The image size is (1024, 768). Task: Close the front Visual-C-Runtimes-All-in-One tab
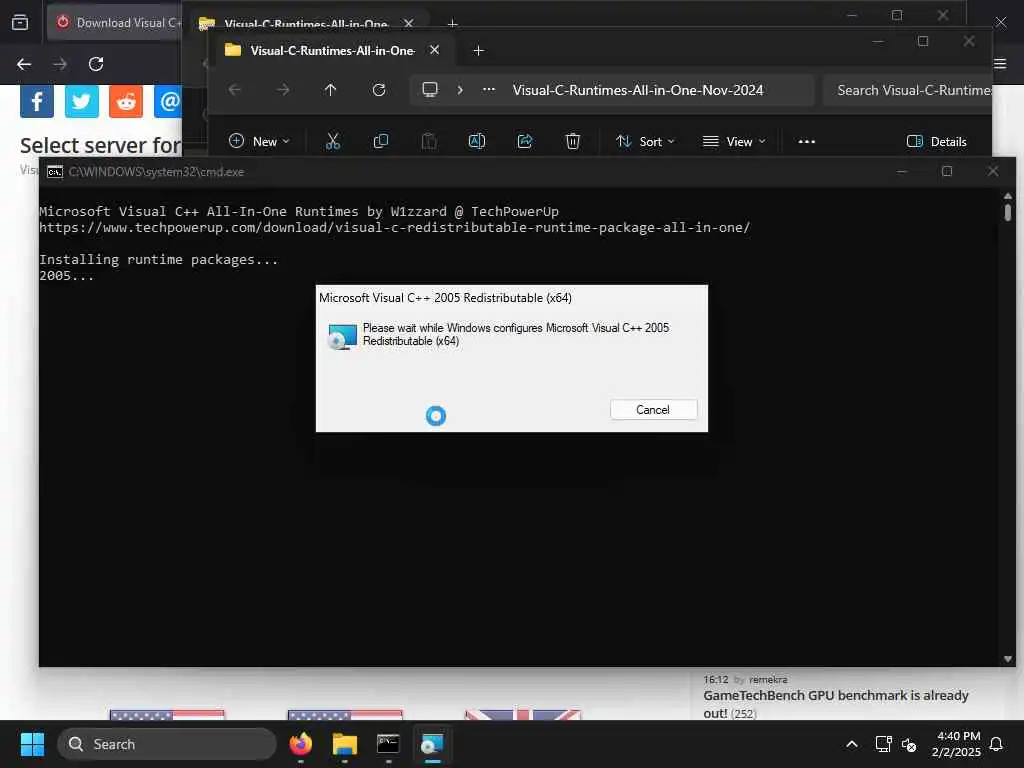coord(434,50)
